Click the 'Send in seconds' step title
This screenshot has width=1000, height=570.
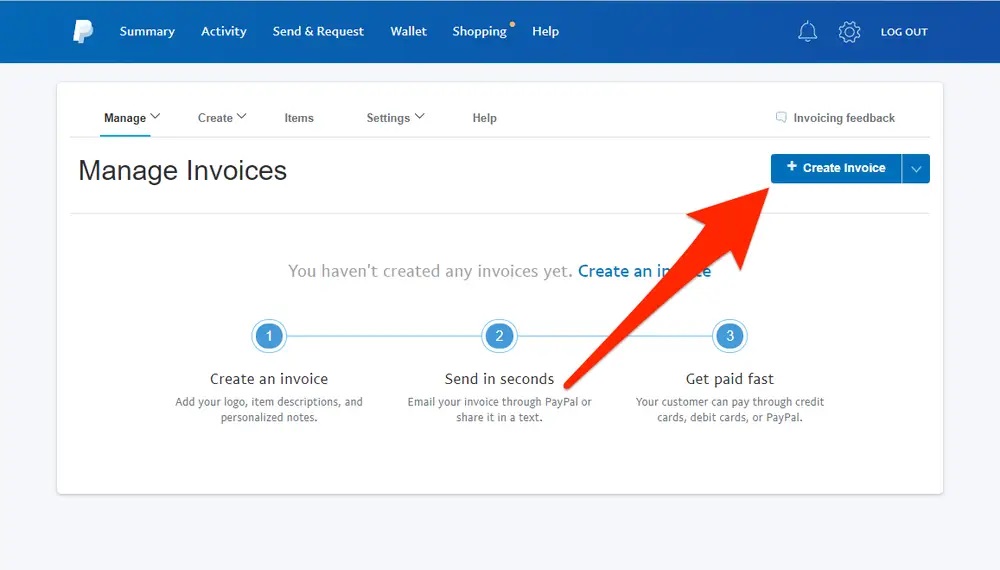(x=499, y=379)
